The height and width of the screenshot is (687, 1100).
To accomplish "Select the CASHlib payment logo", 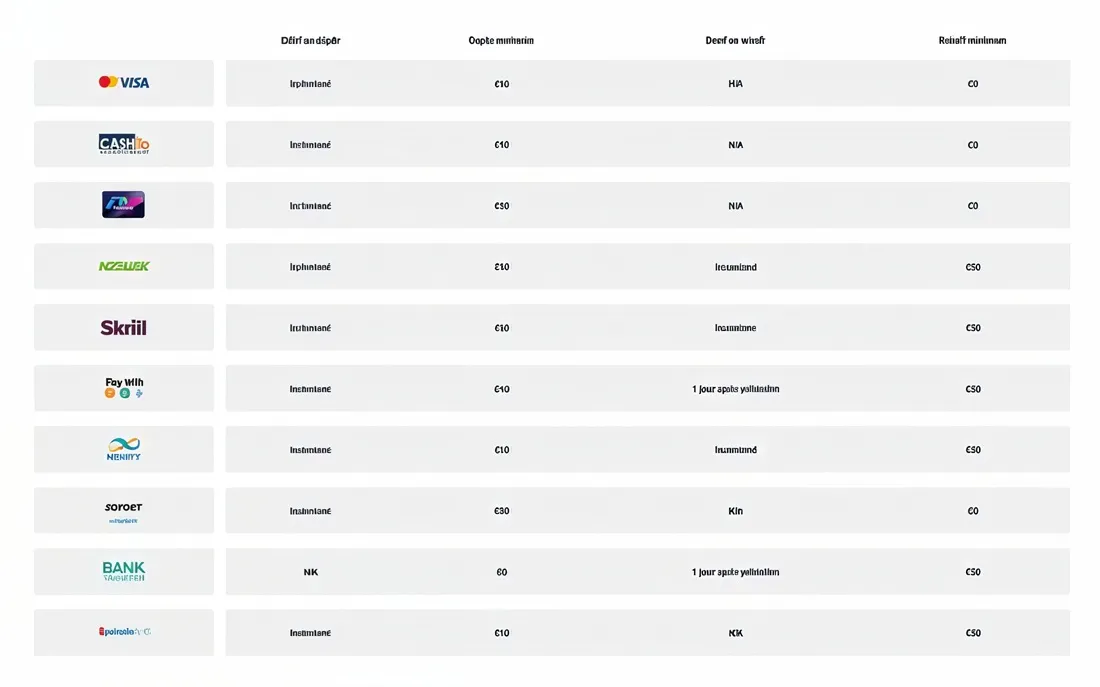I will (x=124, y=144).
